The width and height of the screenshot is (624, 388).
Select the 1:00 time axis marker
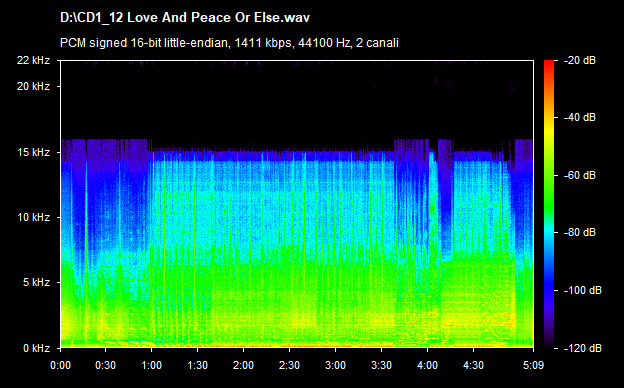pyautogui.click(x=152, y=365)
